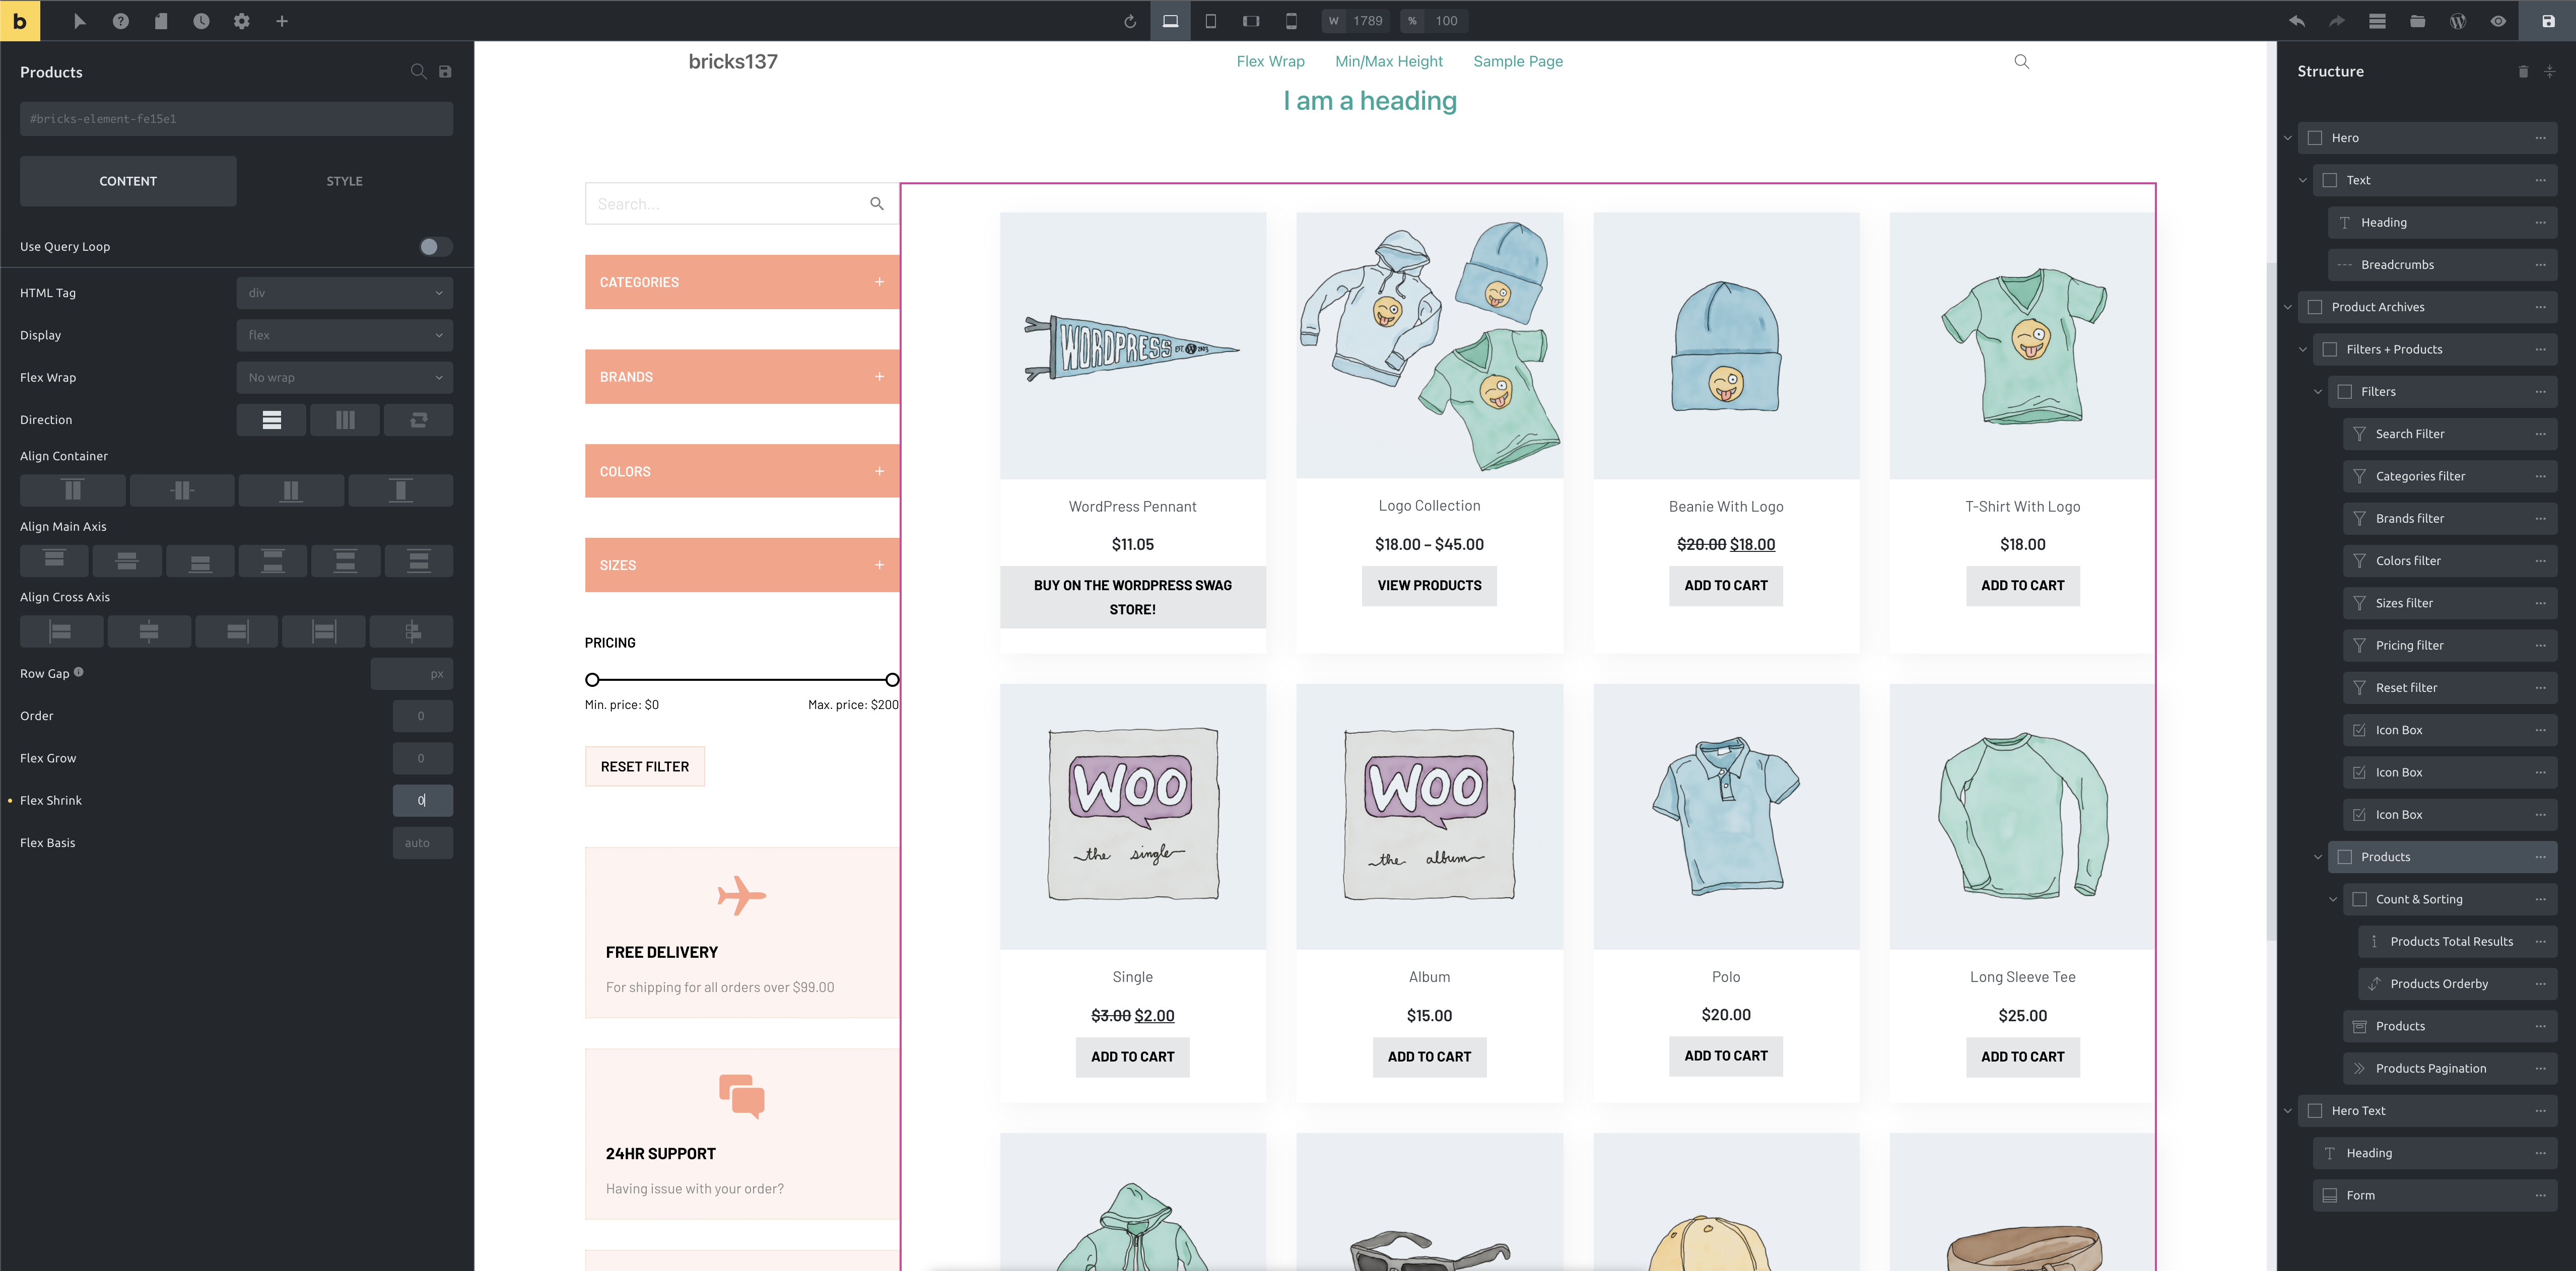Image resolution: width=2576 pixels, height=1271 pixels.
Task: Switch to desktop breakpoint icon
Action: [x=1170, y=21]
